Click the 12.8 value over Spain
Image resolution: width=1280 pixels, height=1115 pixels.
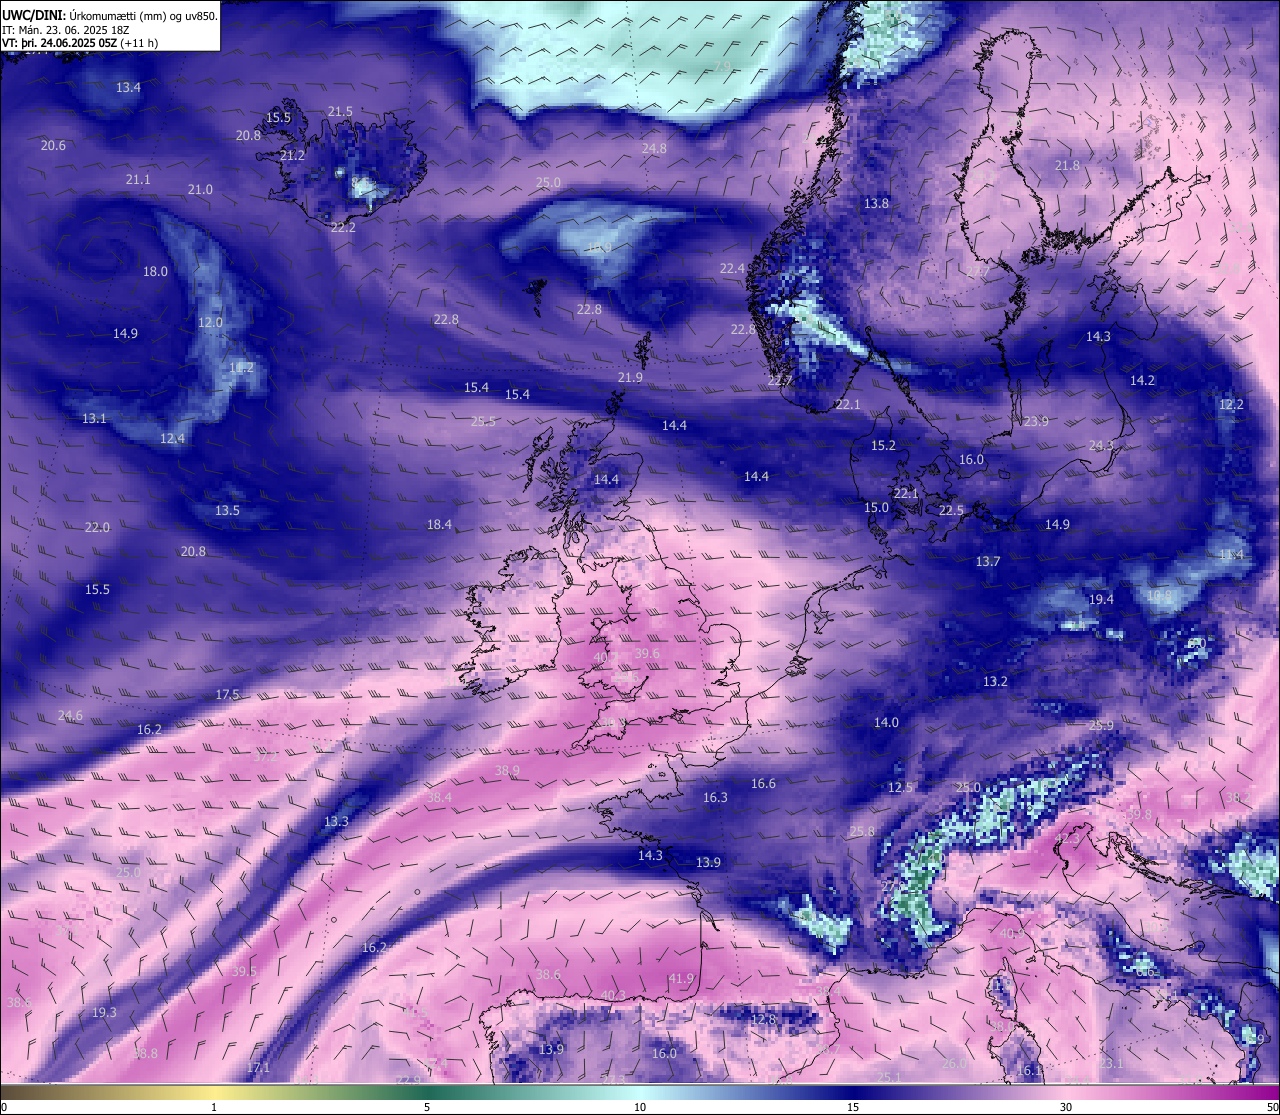[x=763, y=1020]
